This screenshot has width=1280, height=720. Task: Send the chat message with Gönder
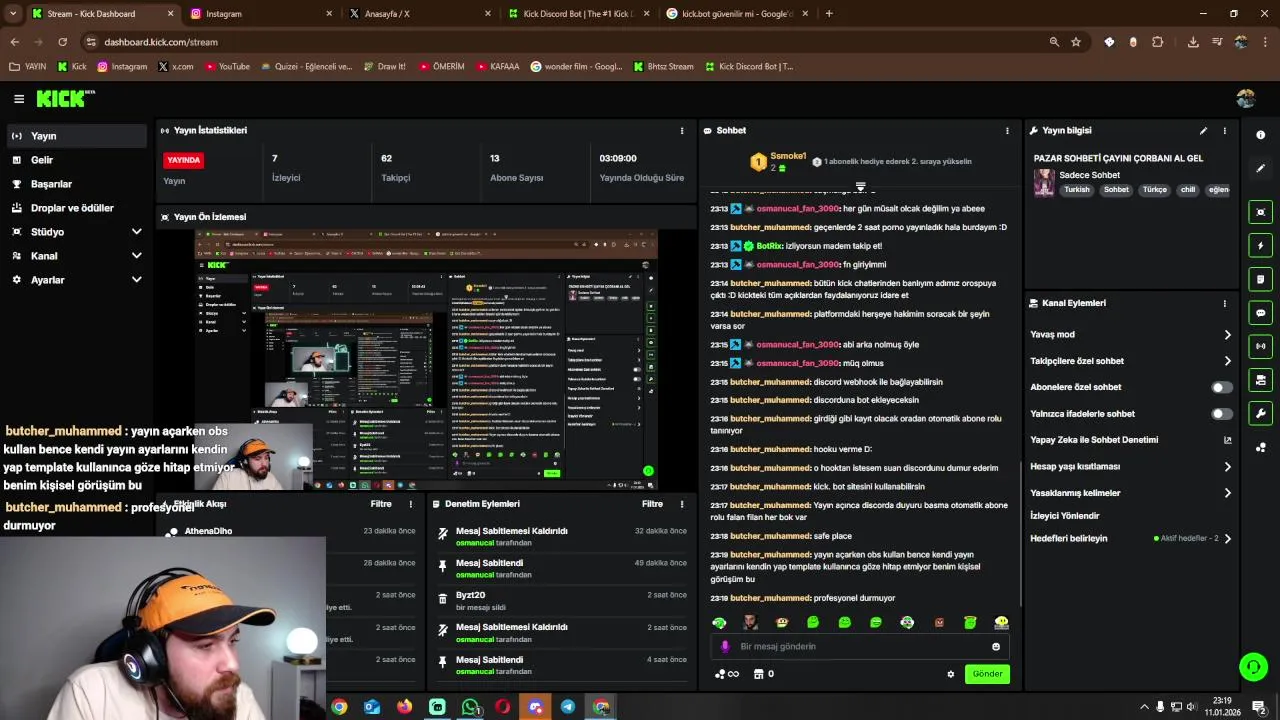(987, 674)
